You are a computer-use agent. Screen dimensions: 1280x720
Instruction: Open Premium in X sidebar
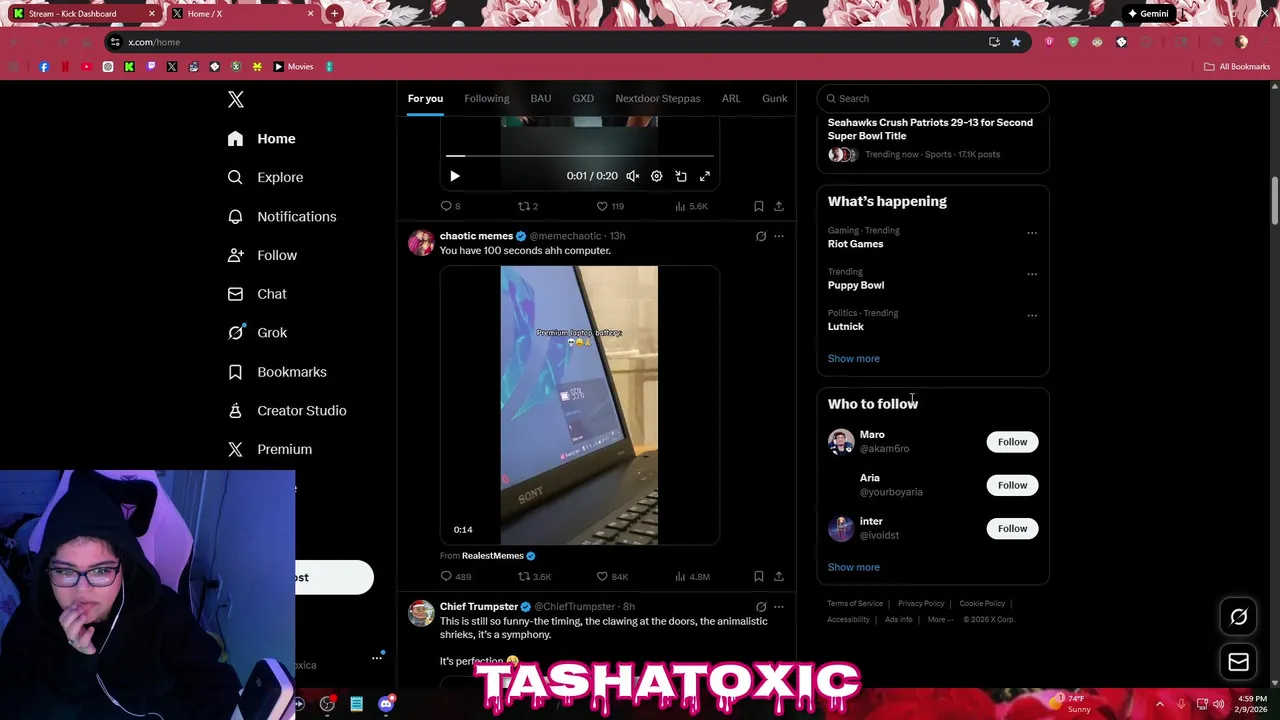[x=270, y=450]
